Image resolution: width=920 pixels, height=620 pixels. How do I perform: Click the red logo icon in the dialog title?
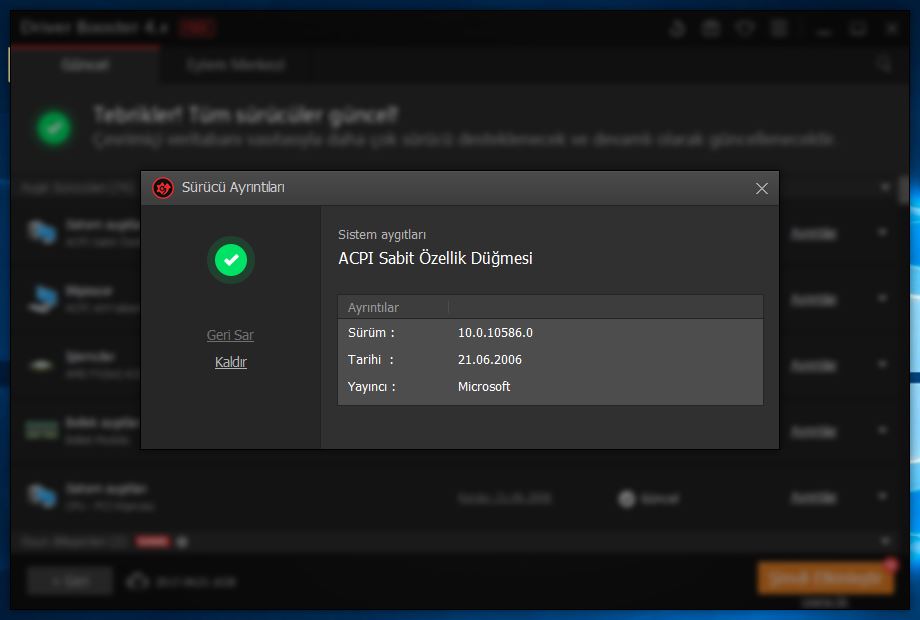pos(163,188)
